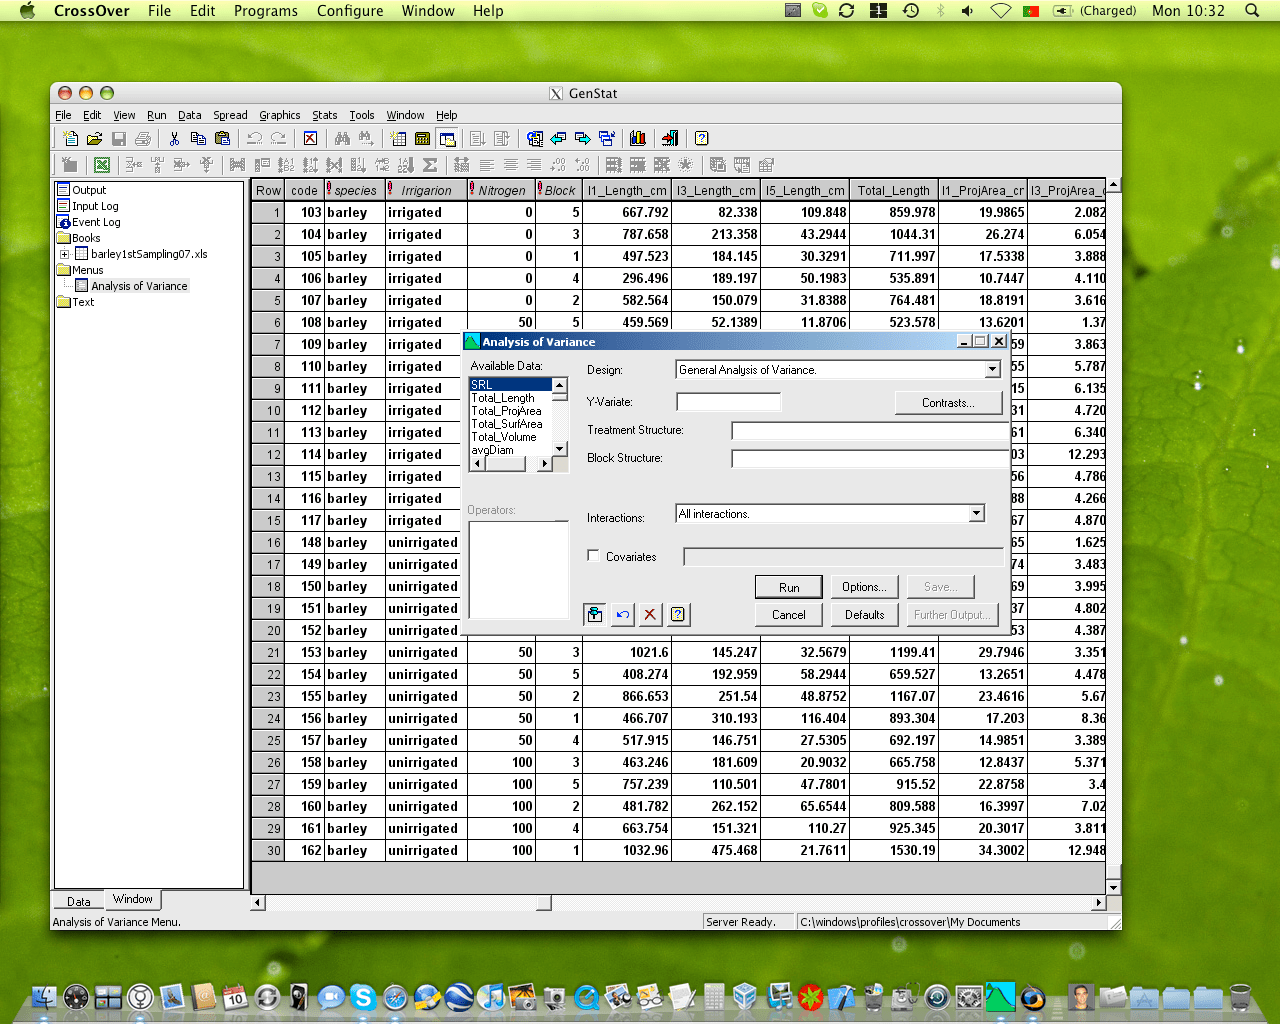The width and height of the screenshot is (1280, 1024).
Task: Click the Help question mark toolbar icon
Action: [702, 139]
